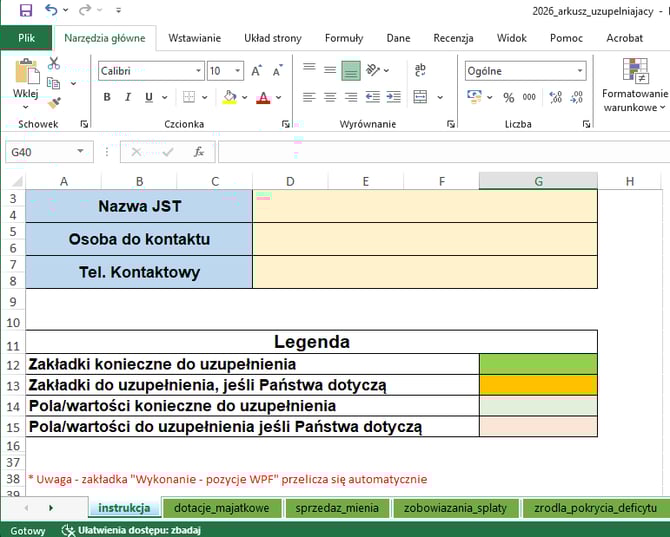Switch to the dotacje_majatkowe sheet tab
670x537 pixels.
tap(221, 507)
